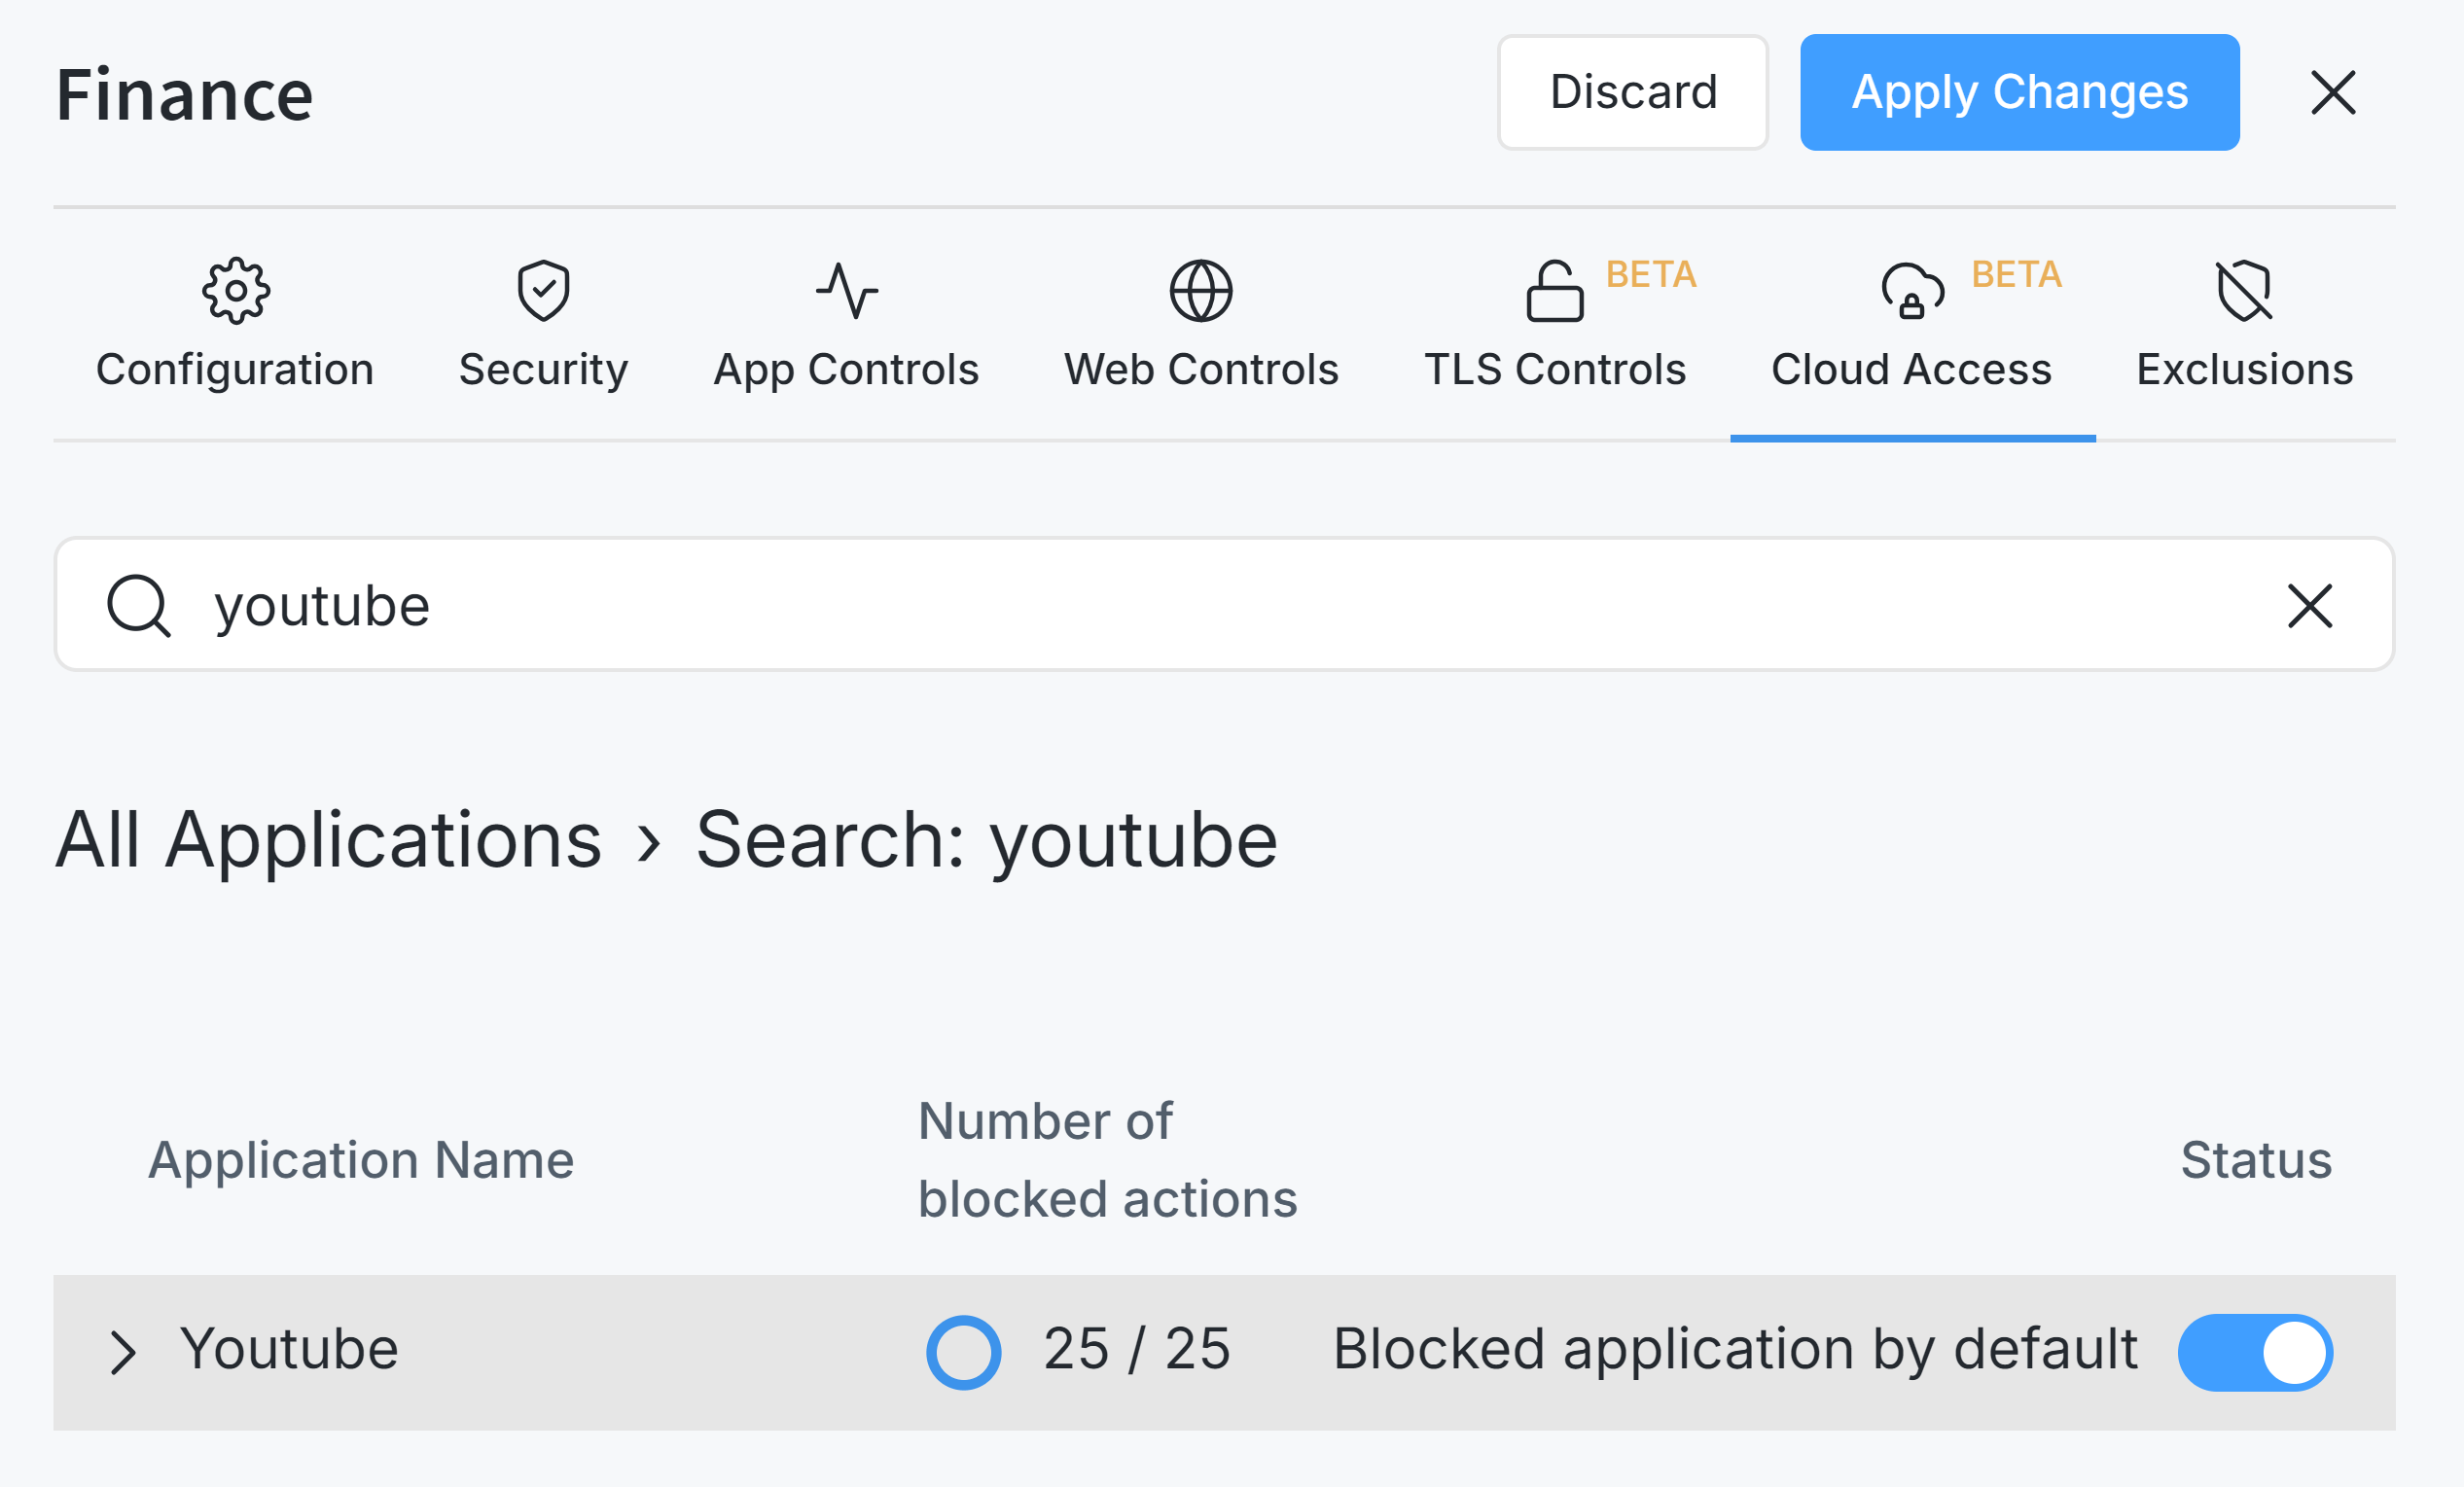Viewport: 2464px width, 1487px height.
Task: Focus the youtube search field
Action: pos(1224,605)
